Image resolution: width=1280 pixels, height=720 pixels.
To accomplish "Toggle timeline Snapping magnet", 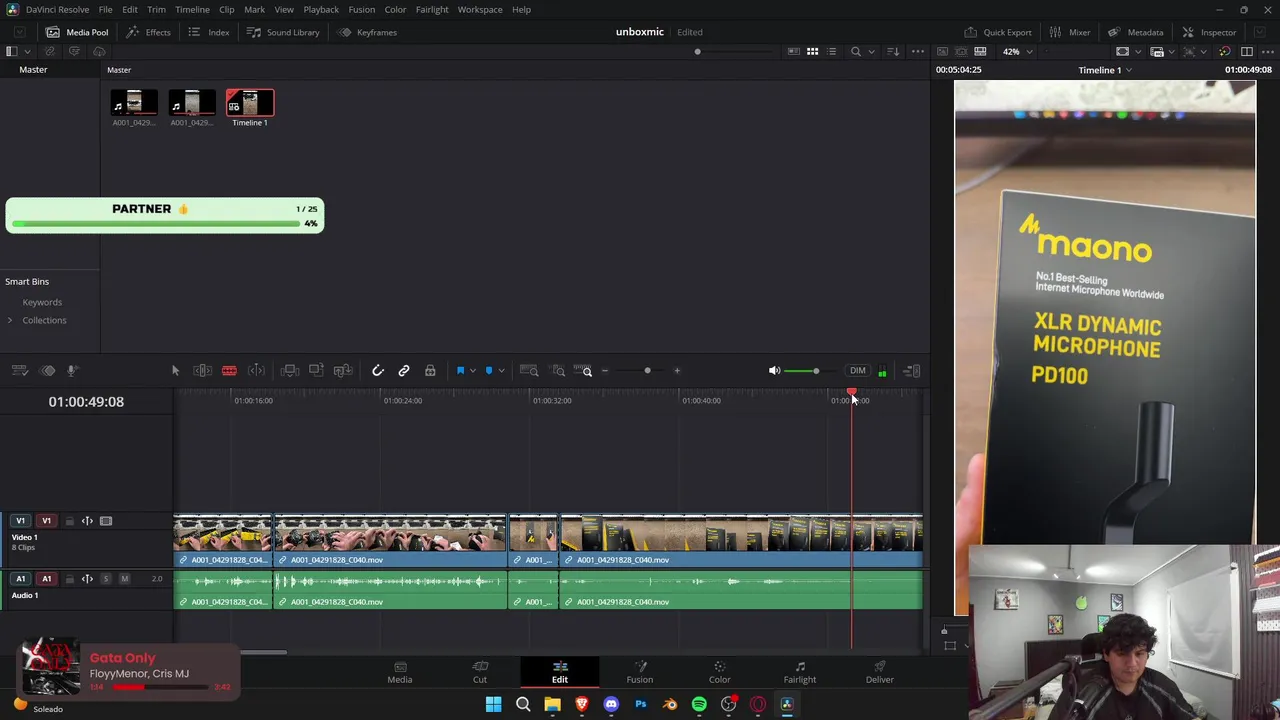I will (378, 371).
